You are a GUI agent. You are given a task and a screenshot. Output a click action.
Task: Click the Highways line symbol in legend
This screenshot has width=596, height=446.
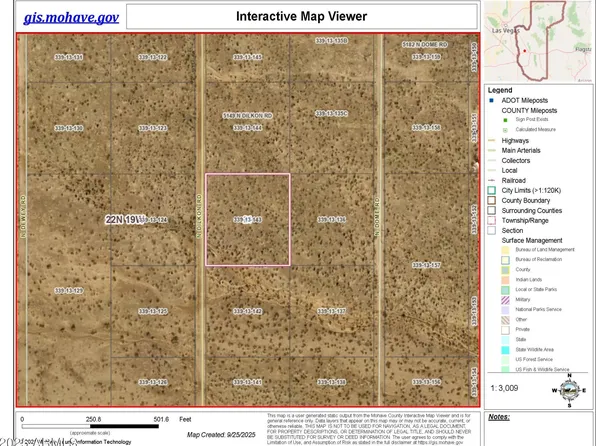[491, 141]
